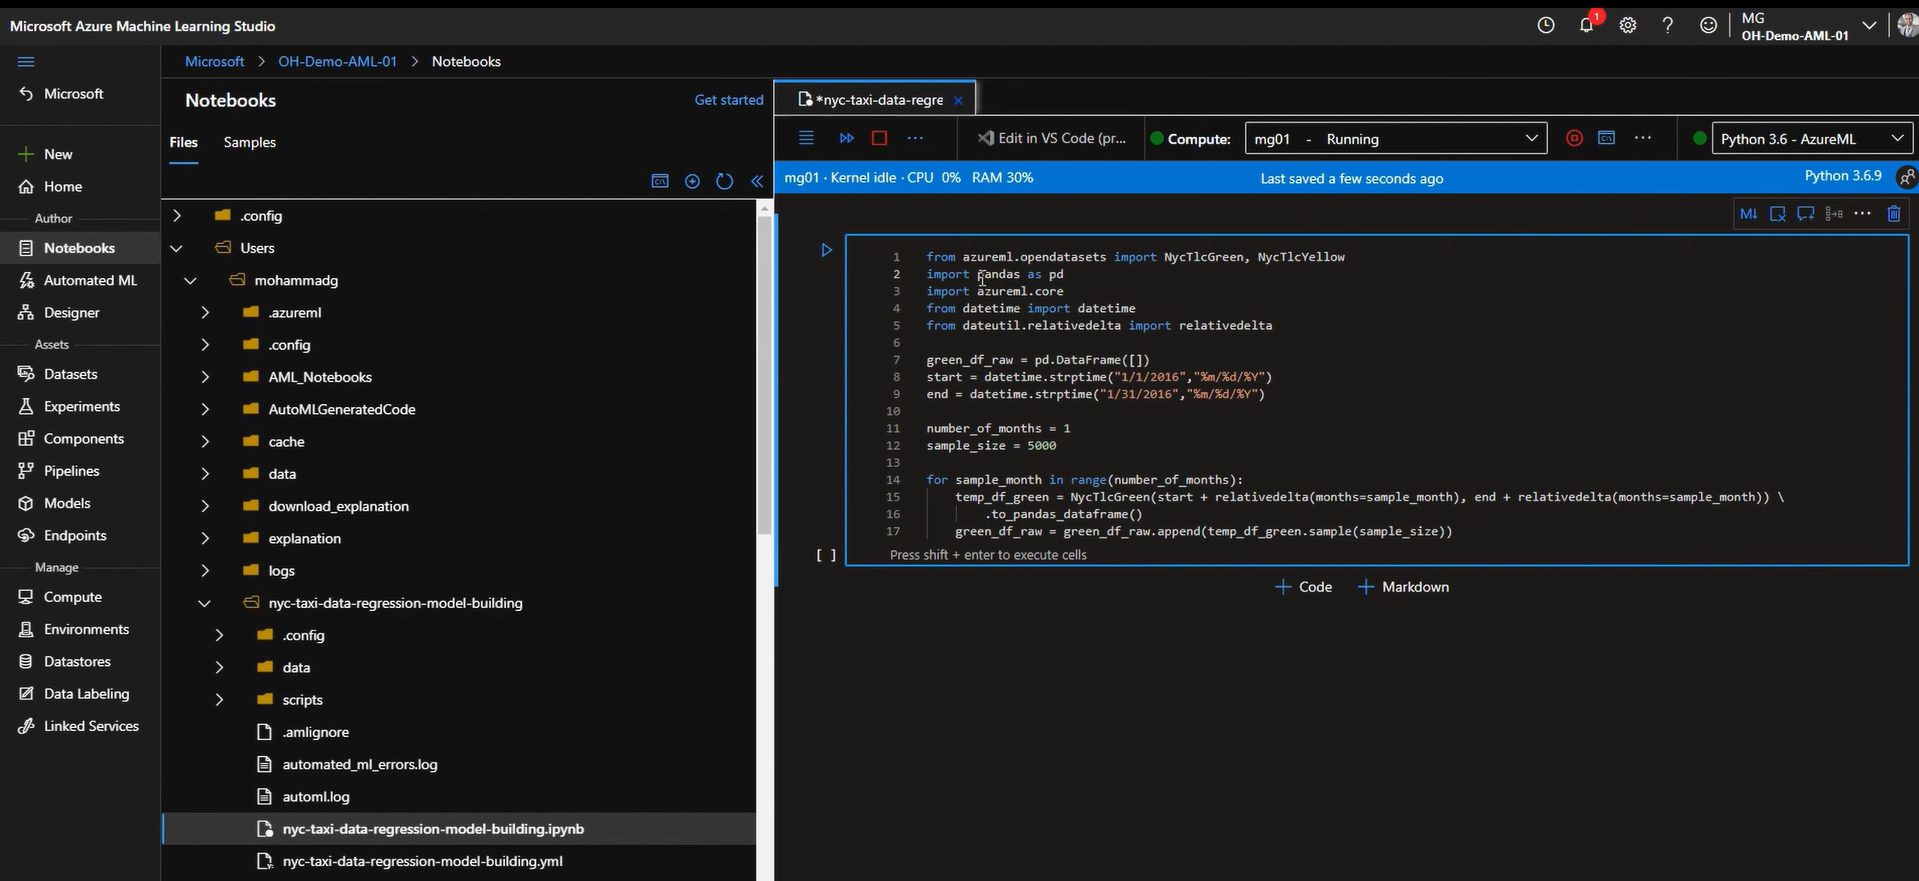Add a new Markdown cell

pos(1403,587)
